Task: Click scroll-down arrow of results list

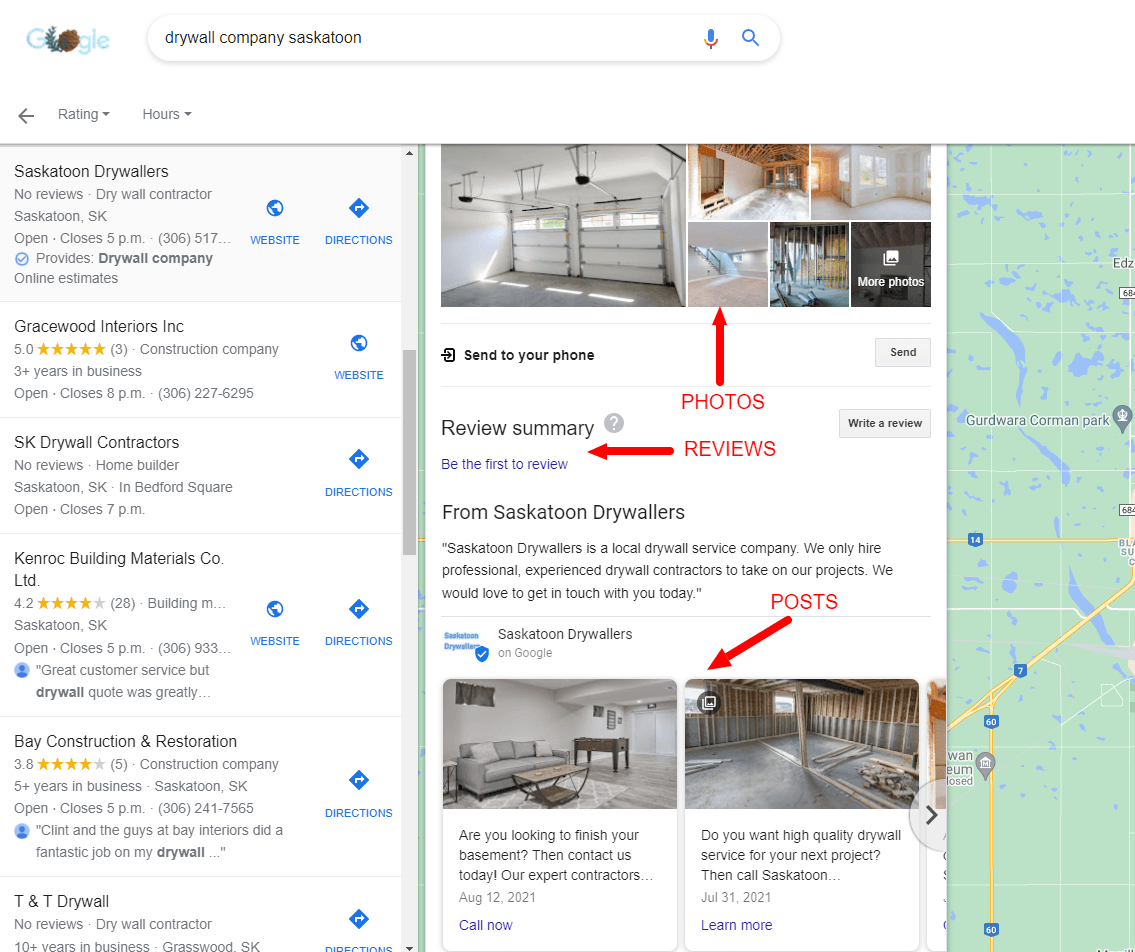Action: point(409,946)
